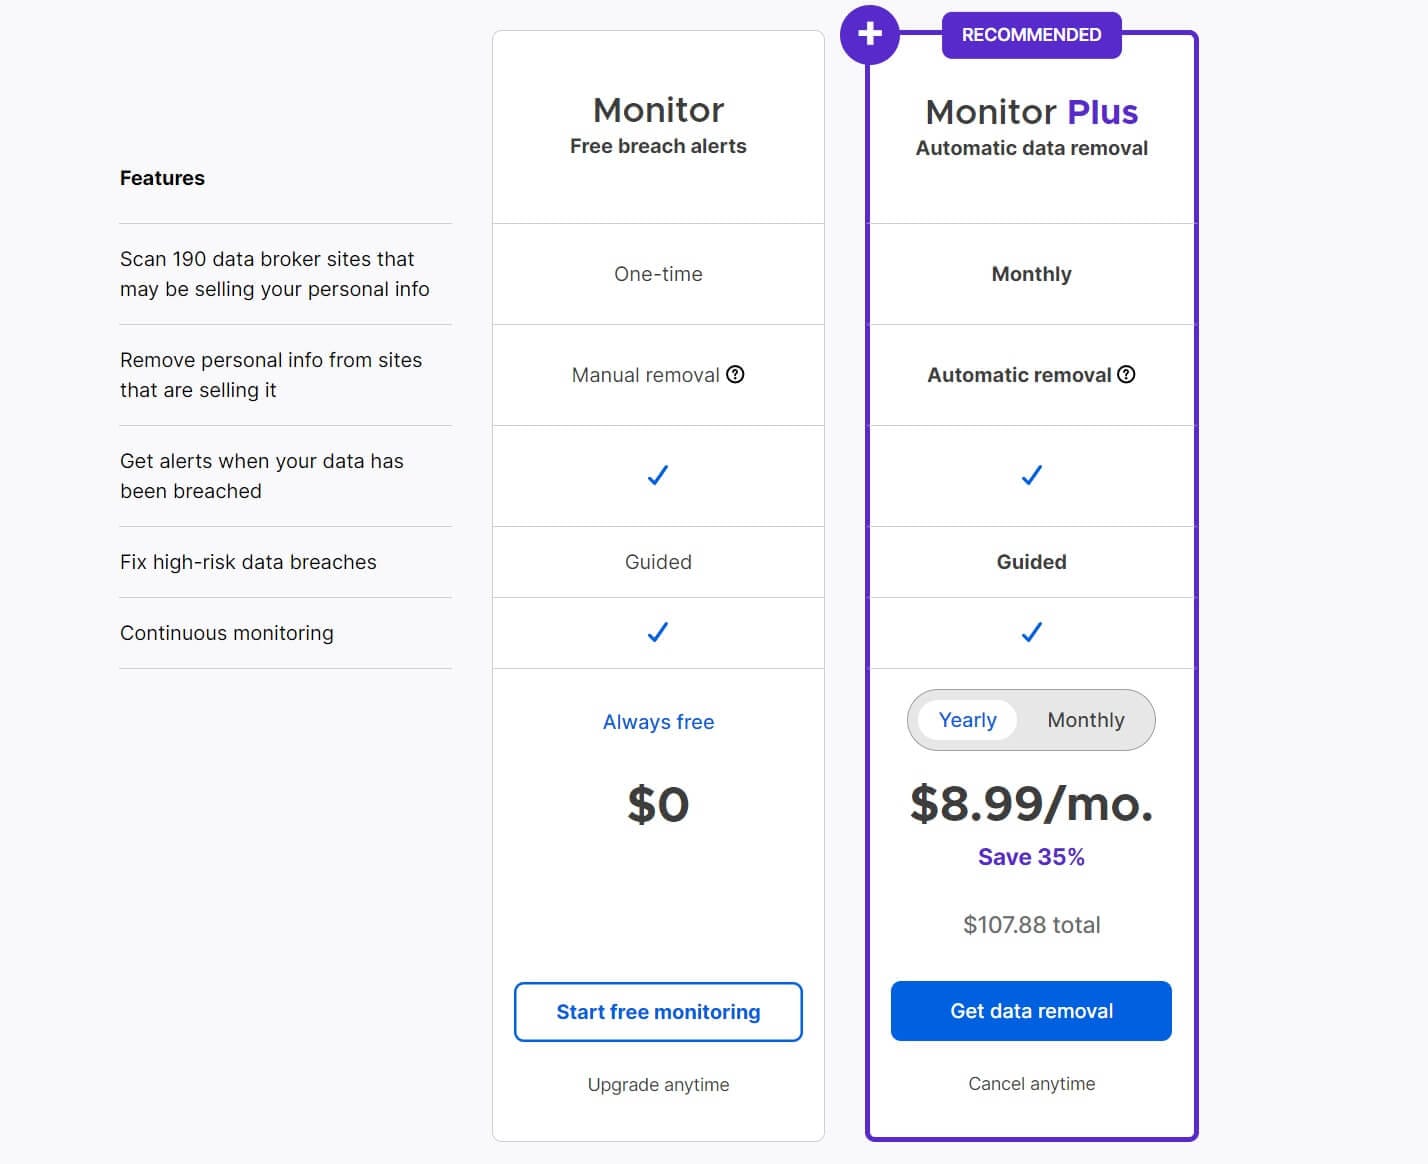Image resolution: width=1428 pixels, height=1164 pixels.
Task: Click breach alerts checkmark in Monitor column
Action: (657, 476)
